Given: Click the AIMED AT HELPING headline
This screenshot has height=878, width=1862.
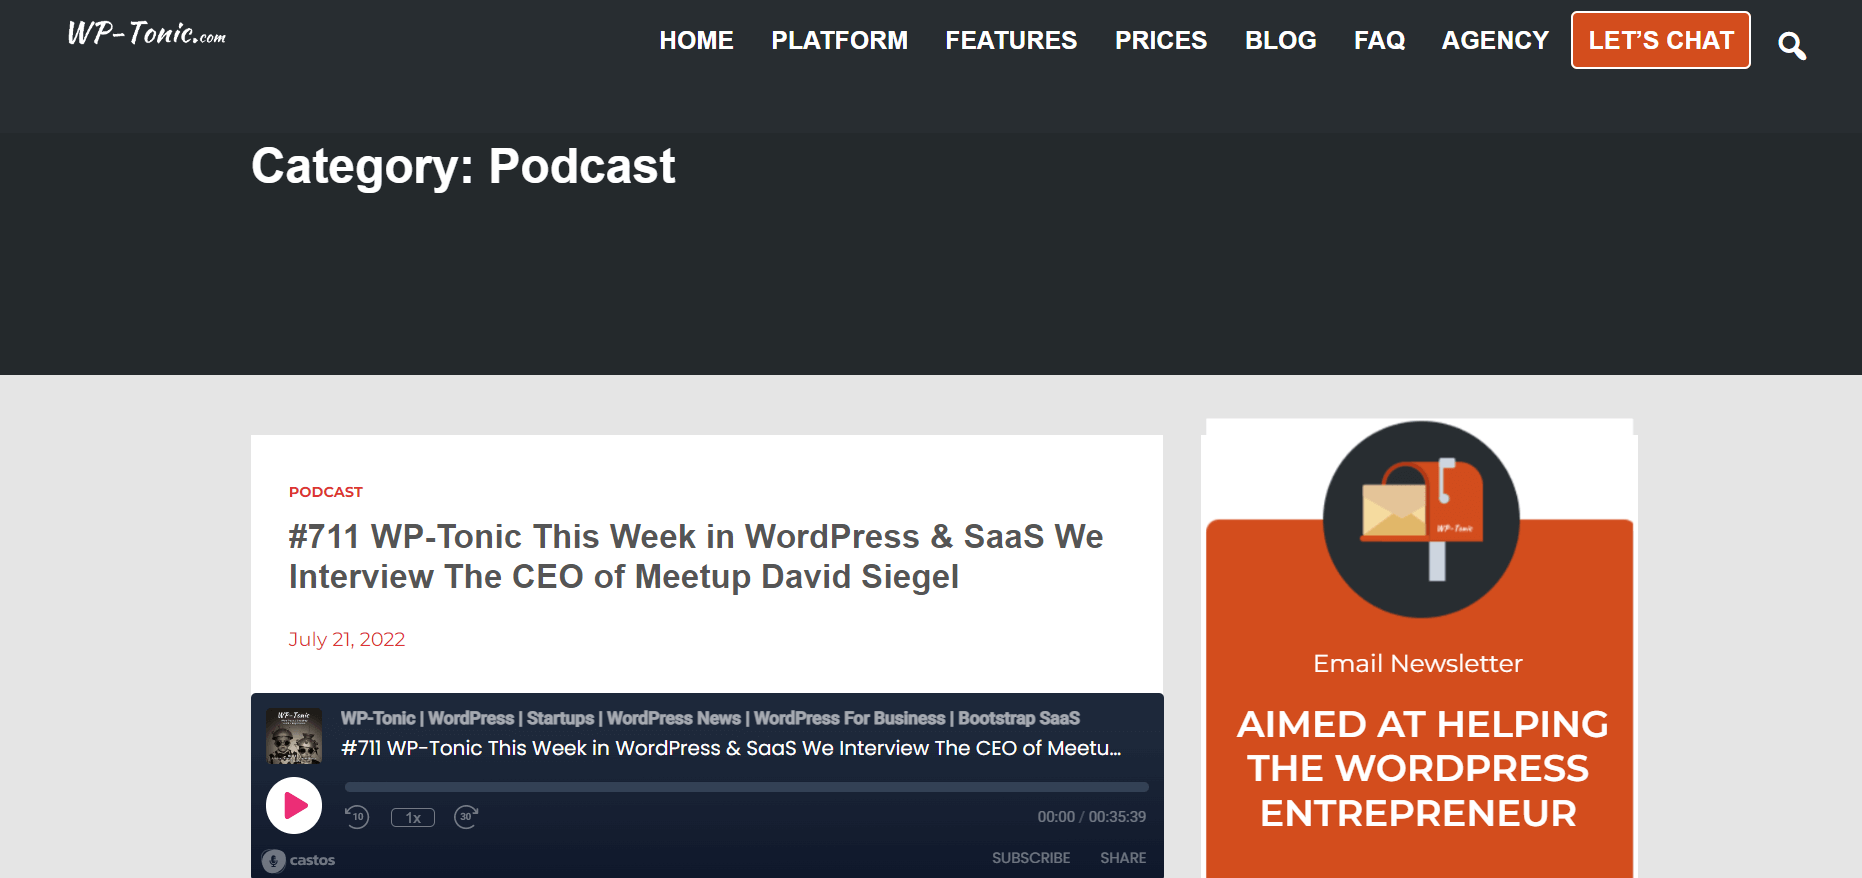Looking at the screenshot, I should coord(1421,768).
